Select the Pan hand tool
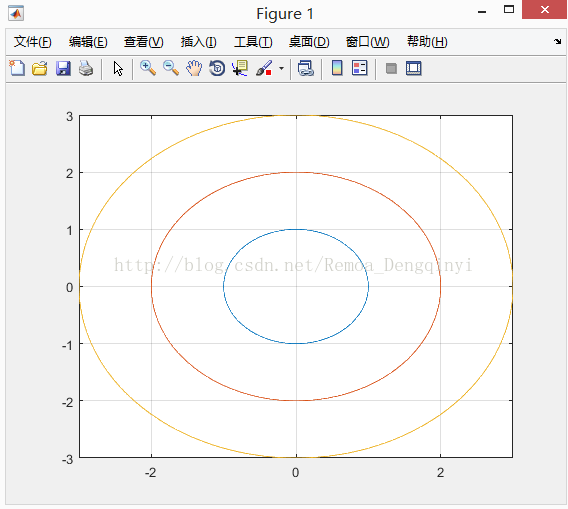This screenshot has width=568, height=509. 194,68
